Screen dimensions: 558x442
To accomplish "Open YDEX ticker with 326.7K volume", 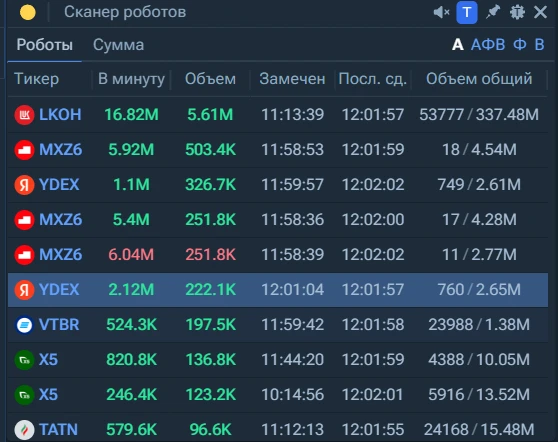I will 59,184.
